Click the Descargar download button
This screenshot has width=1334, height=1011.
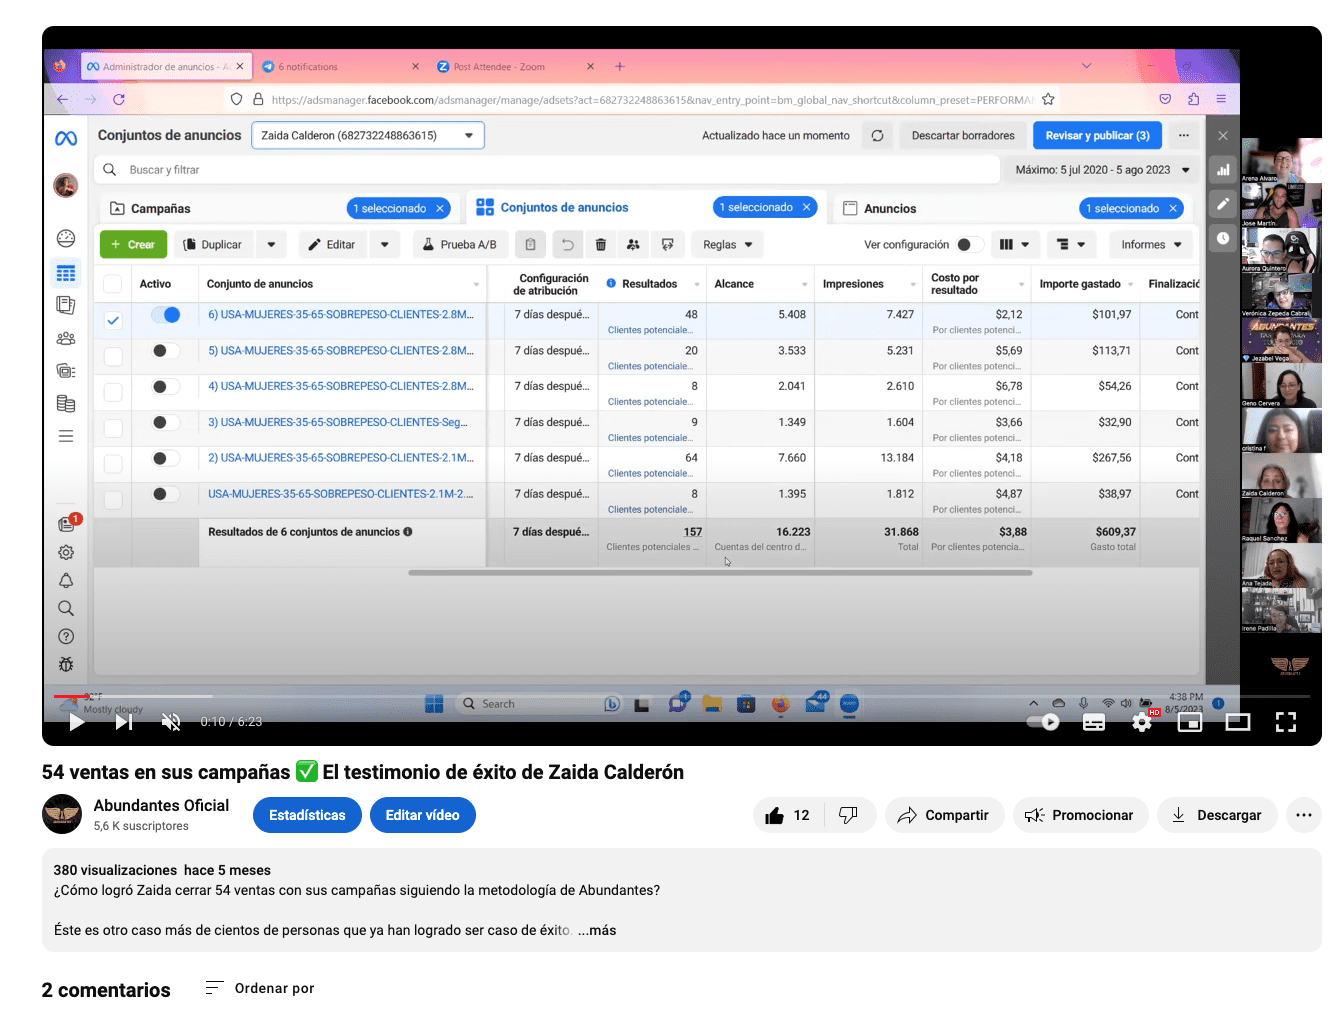pos(1217,815)
